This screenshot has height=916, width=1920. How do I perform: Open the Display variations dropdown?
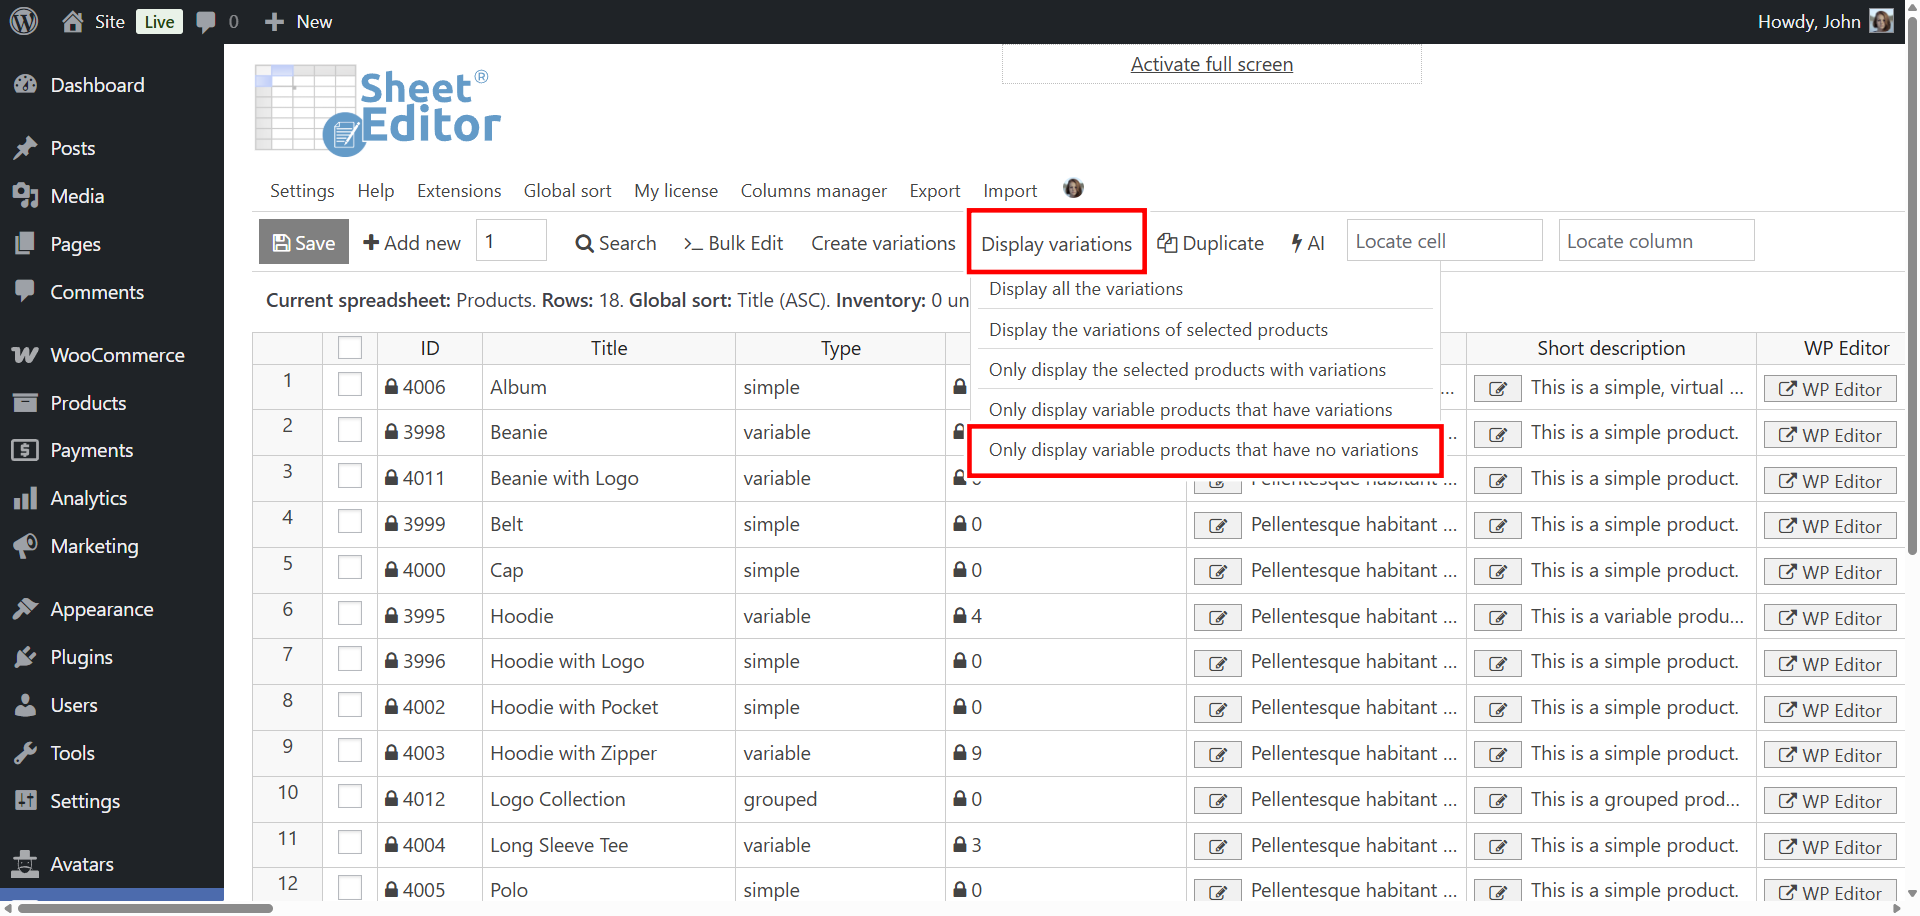tap(1055, 242)
